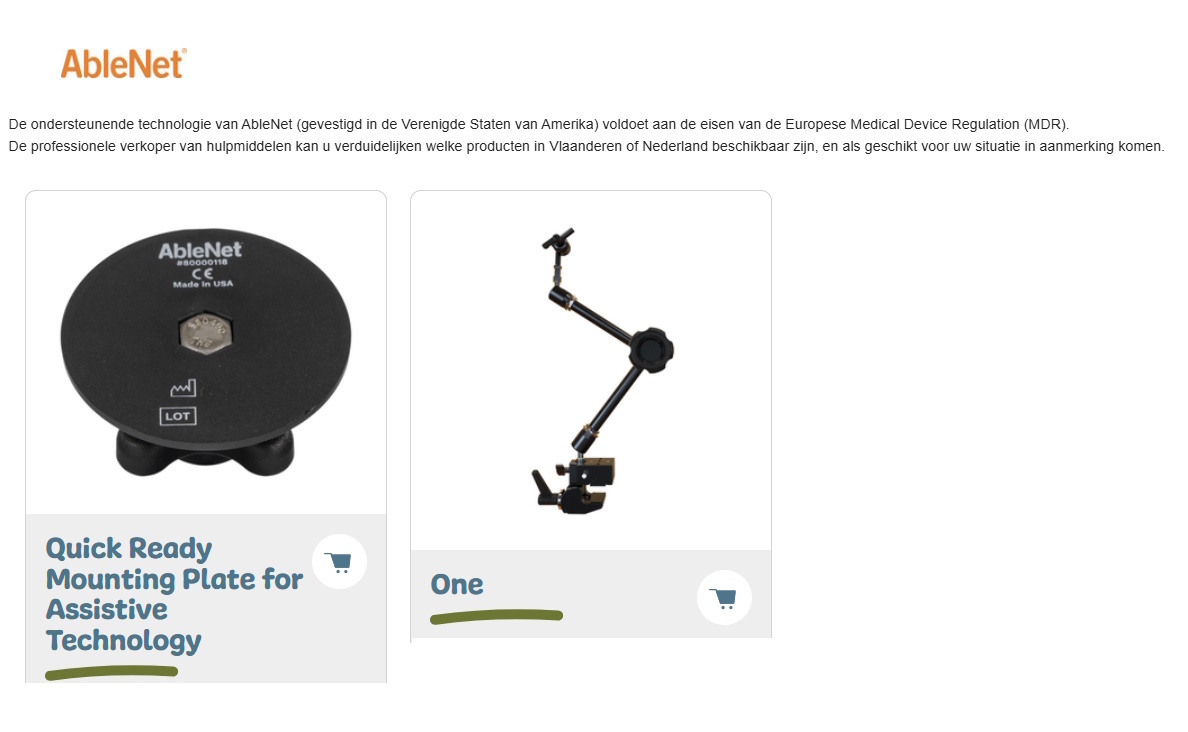Click the cart icon for One
The width and height of the screenshot is (1188, 732).
[724, 597]
